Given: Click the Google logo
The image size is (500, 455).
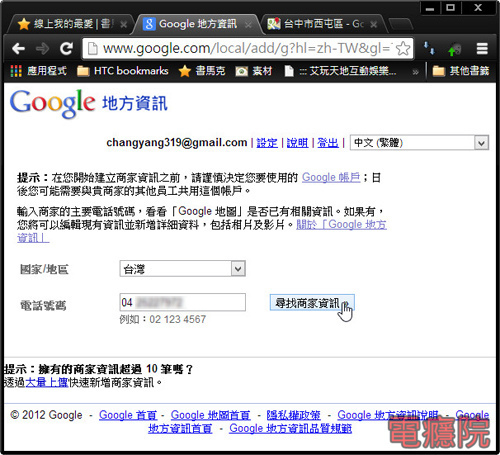Looking at the screenshot, I should (x=52, y=103).
